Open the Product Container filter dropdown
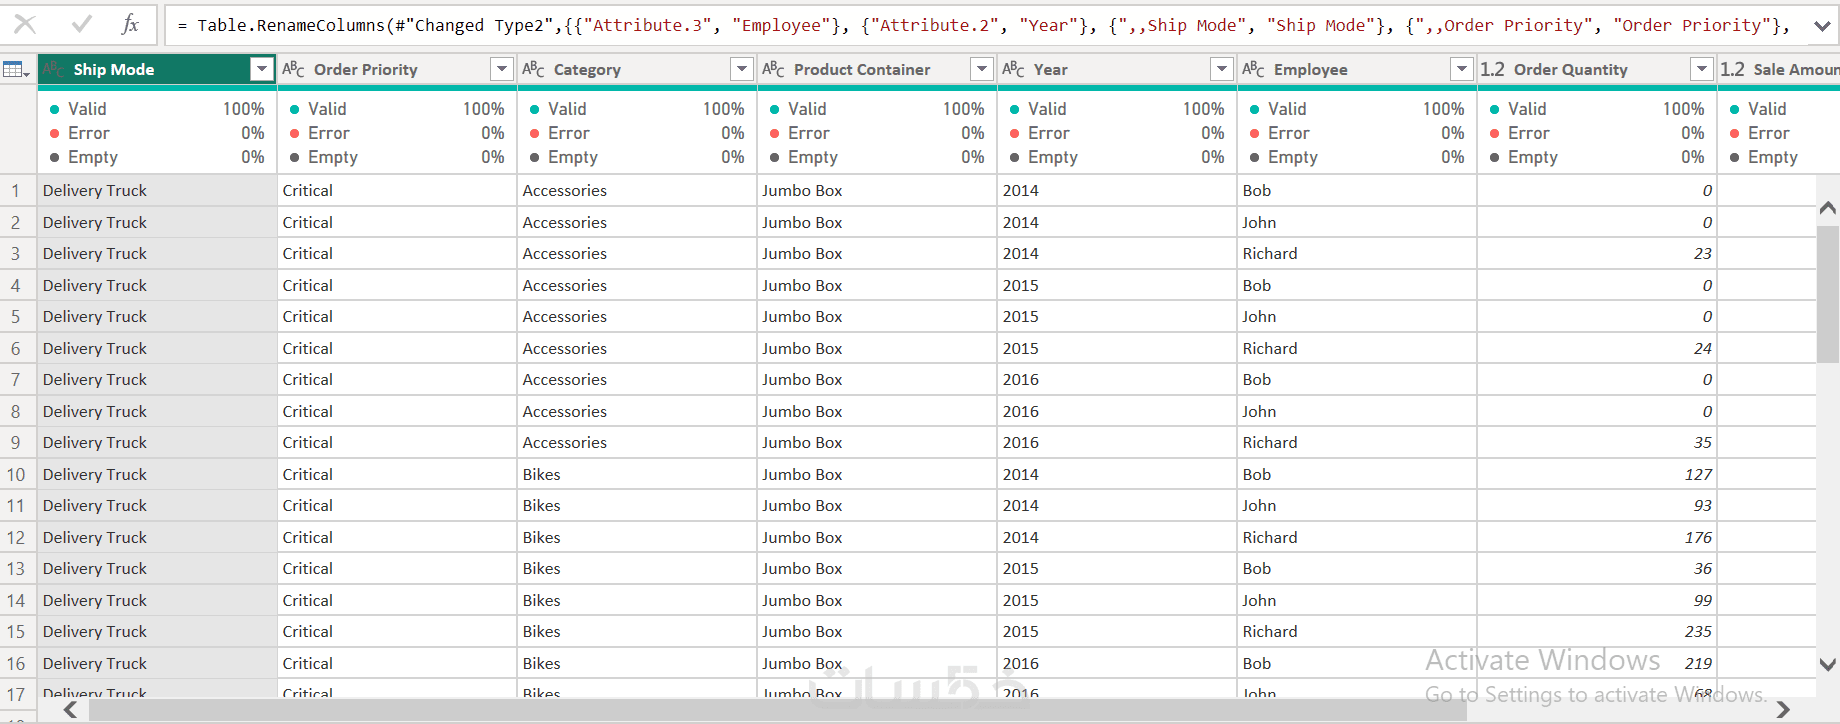The image size is (1840, 724). pos(982,69)
